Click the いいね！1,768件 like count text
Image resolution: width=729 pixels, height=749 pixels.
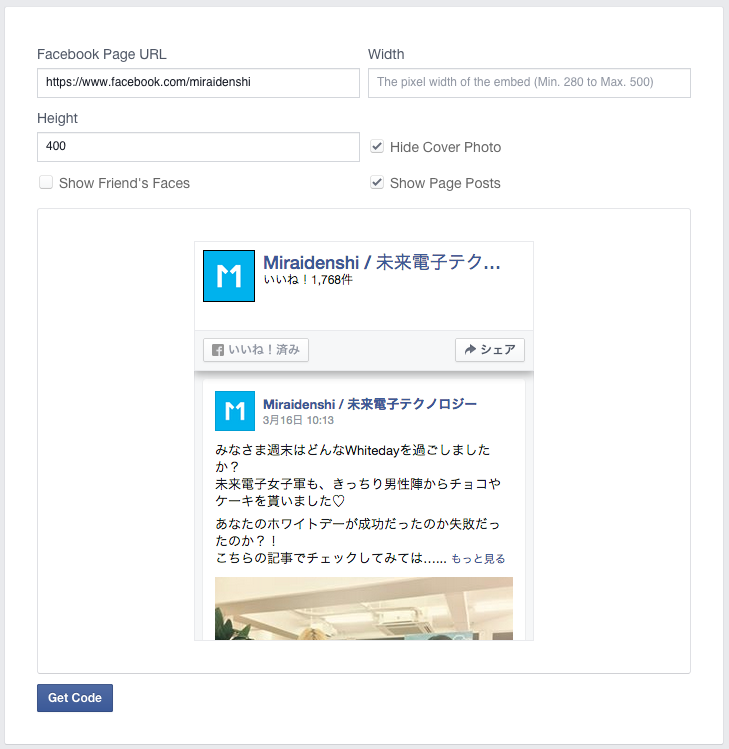click(308, 280)
